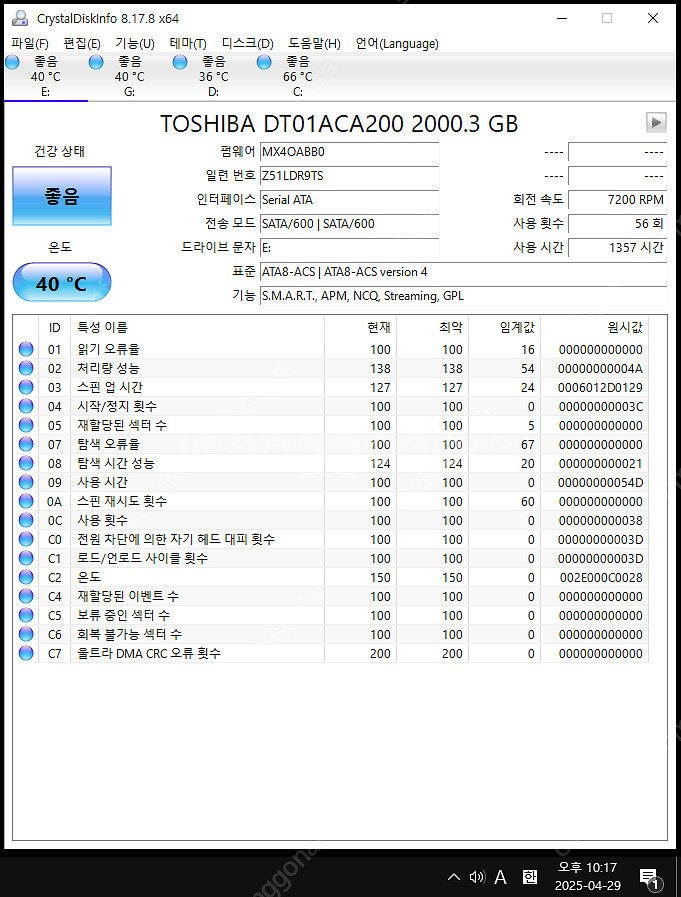The image size is (681, 897).
Task: Click the IME A input mode indicator
Action: tap(500, 876)
